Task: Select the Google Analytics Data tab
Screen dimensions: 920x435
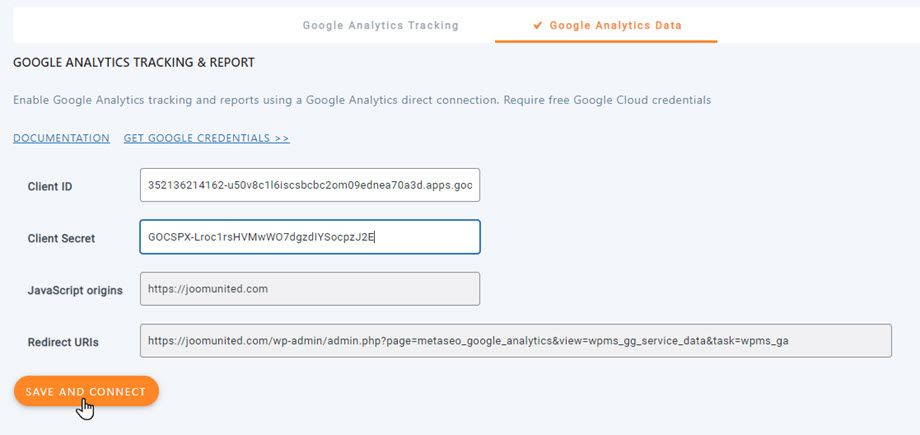Action: point(614,26)
